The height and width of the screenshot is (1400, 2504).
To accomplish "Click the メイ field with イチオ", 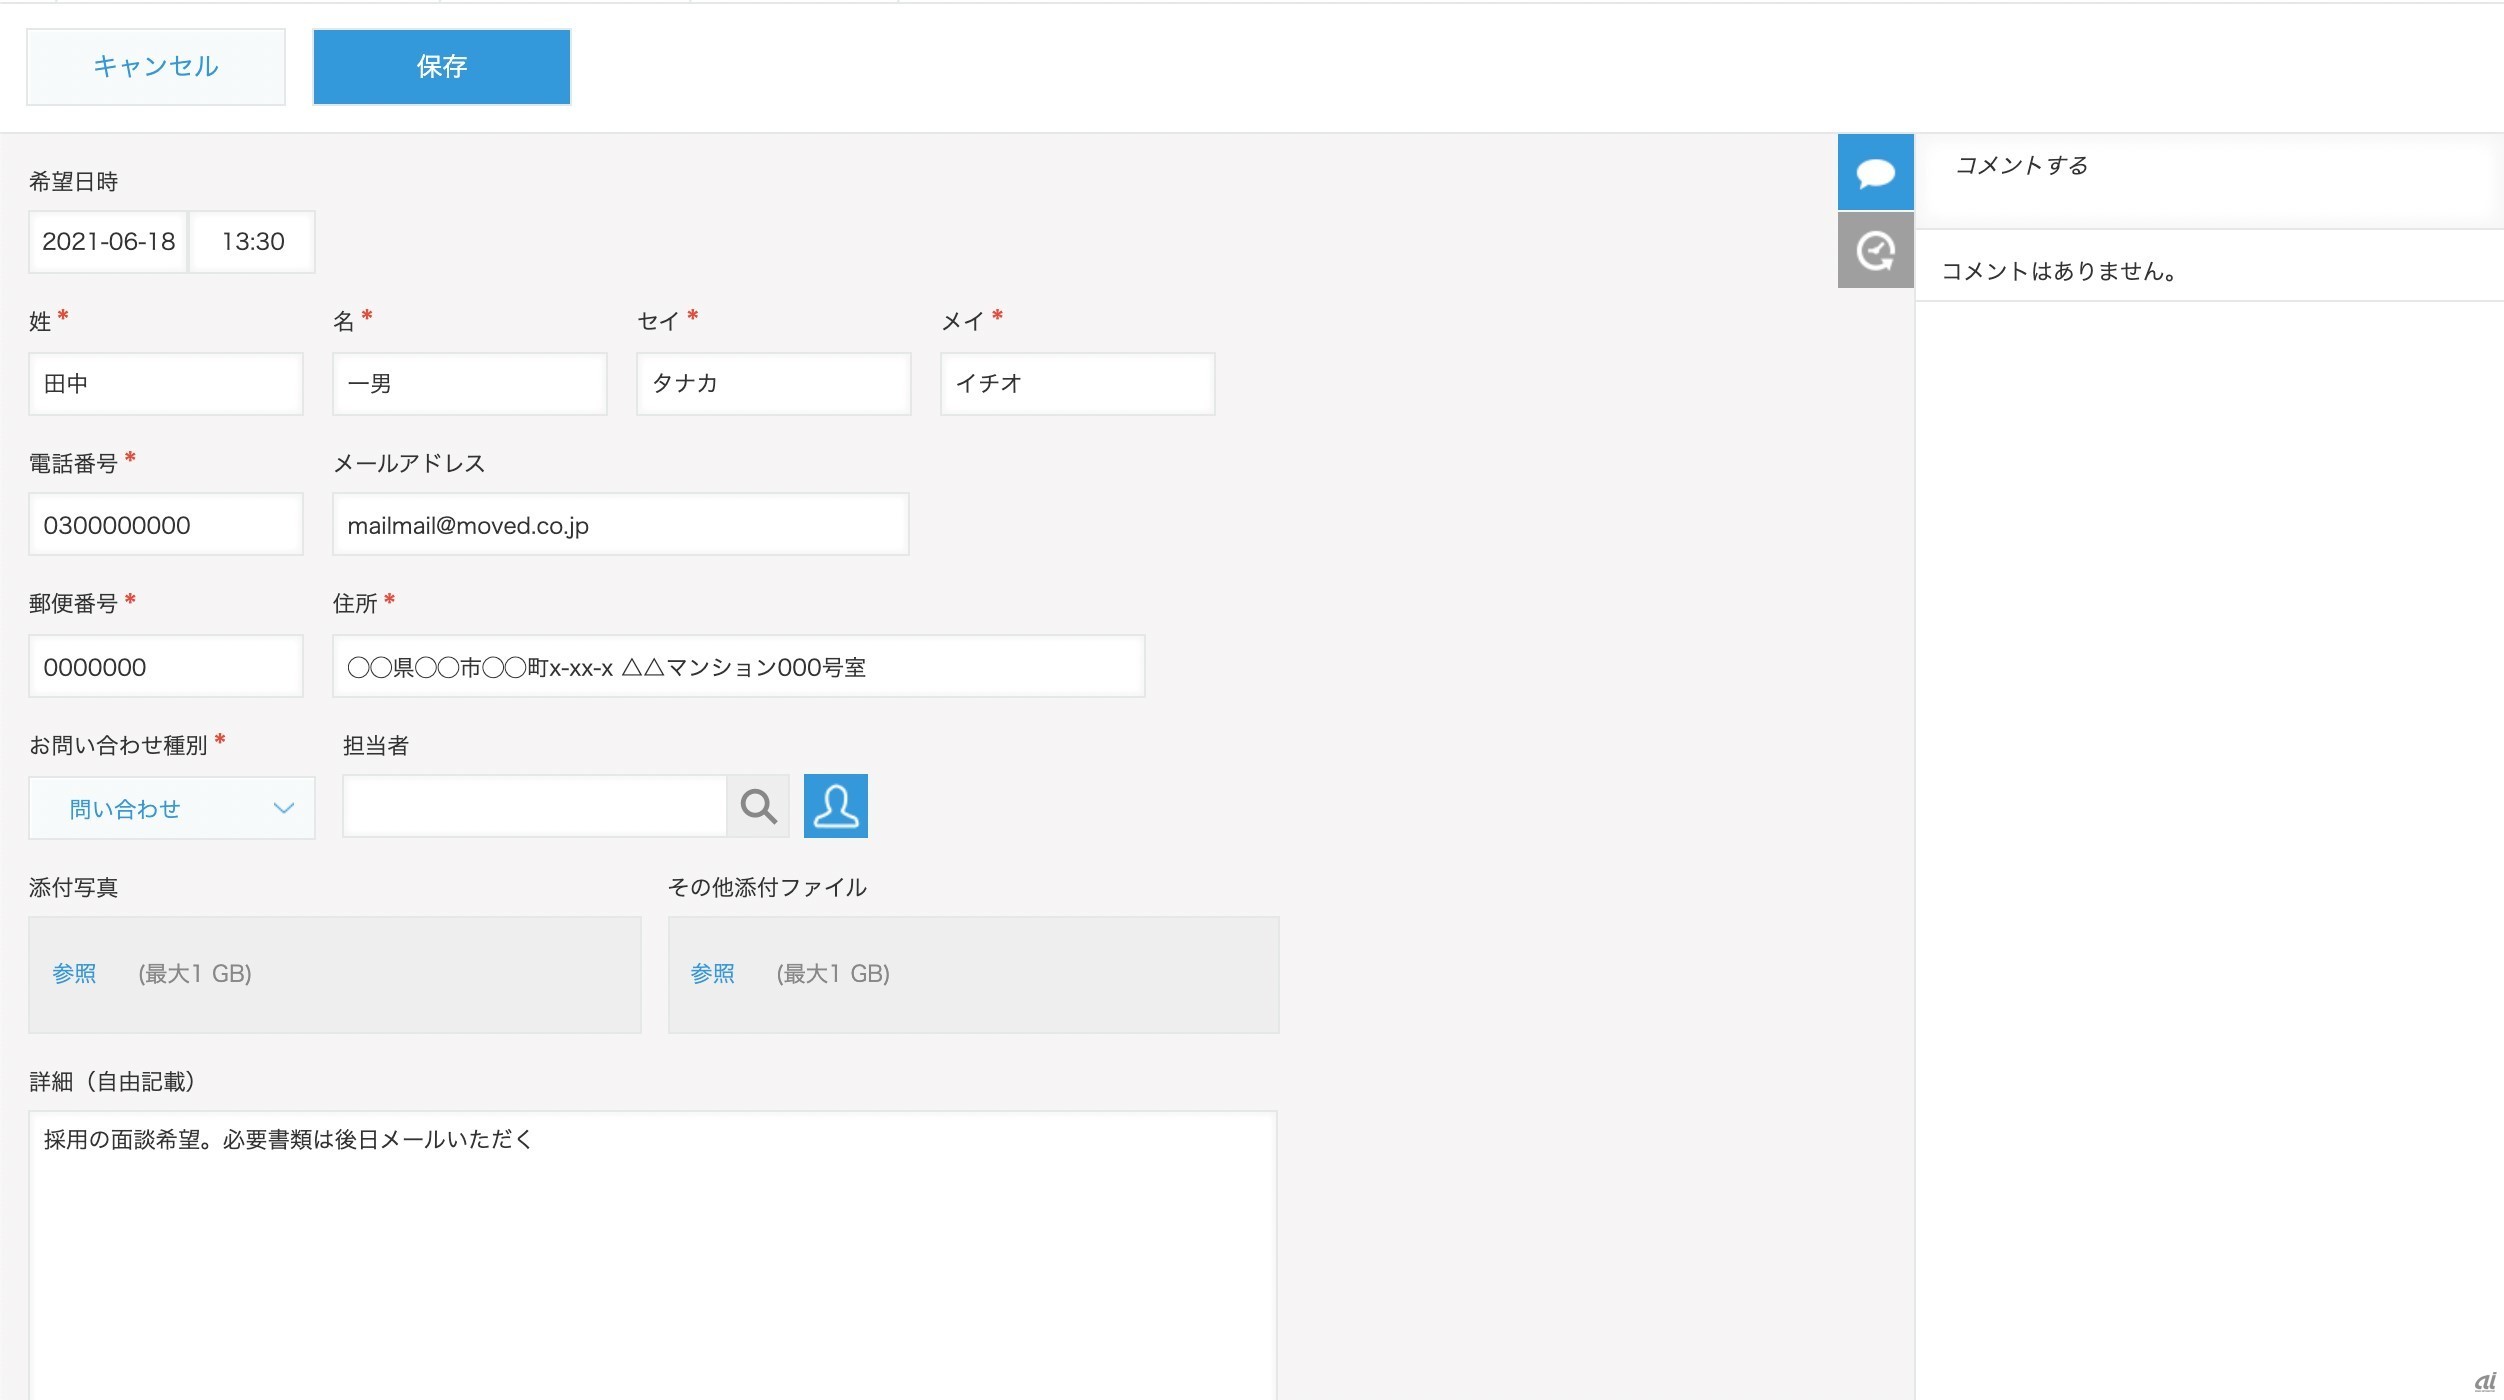I will [x=1078, y=384].
